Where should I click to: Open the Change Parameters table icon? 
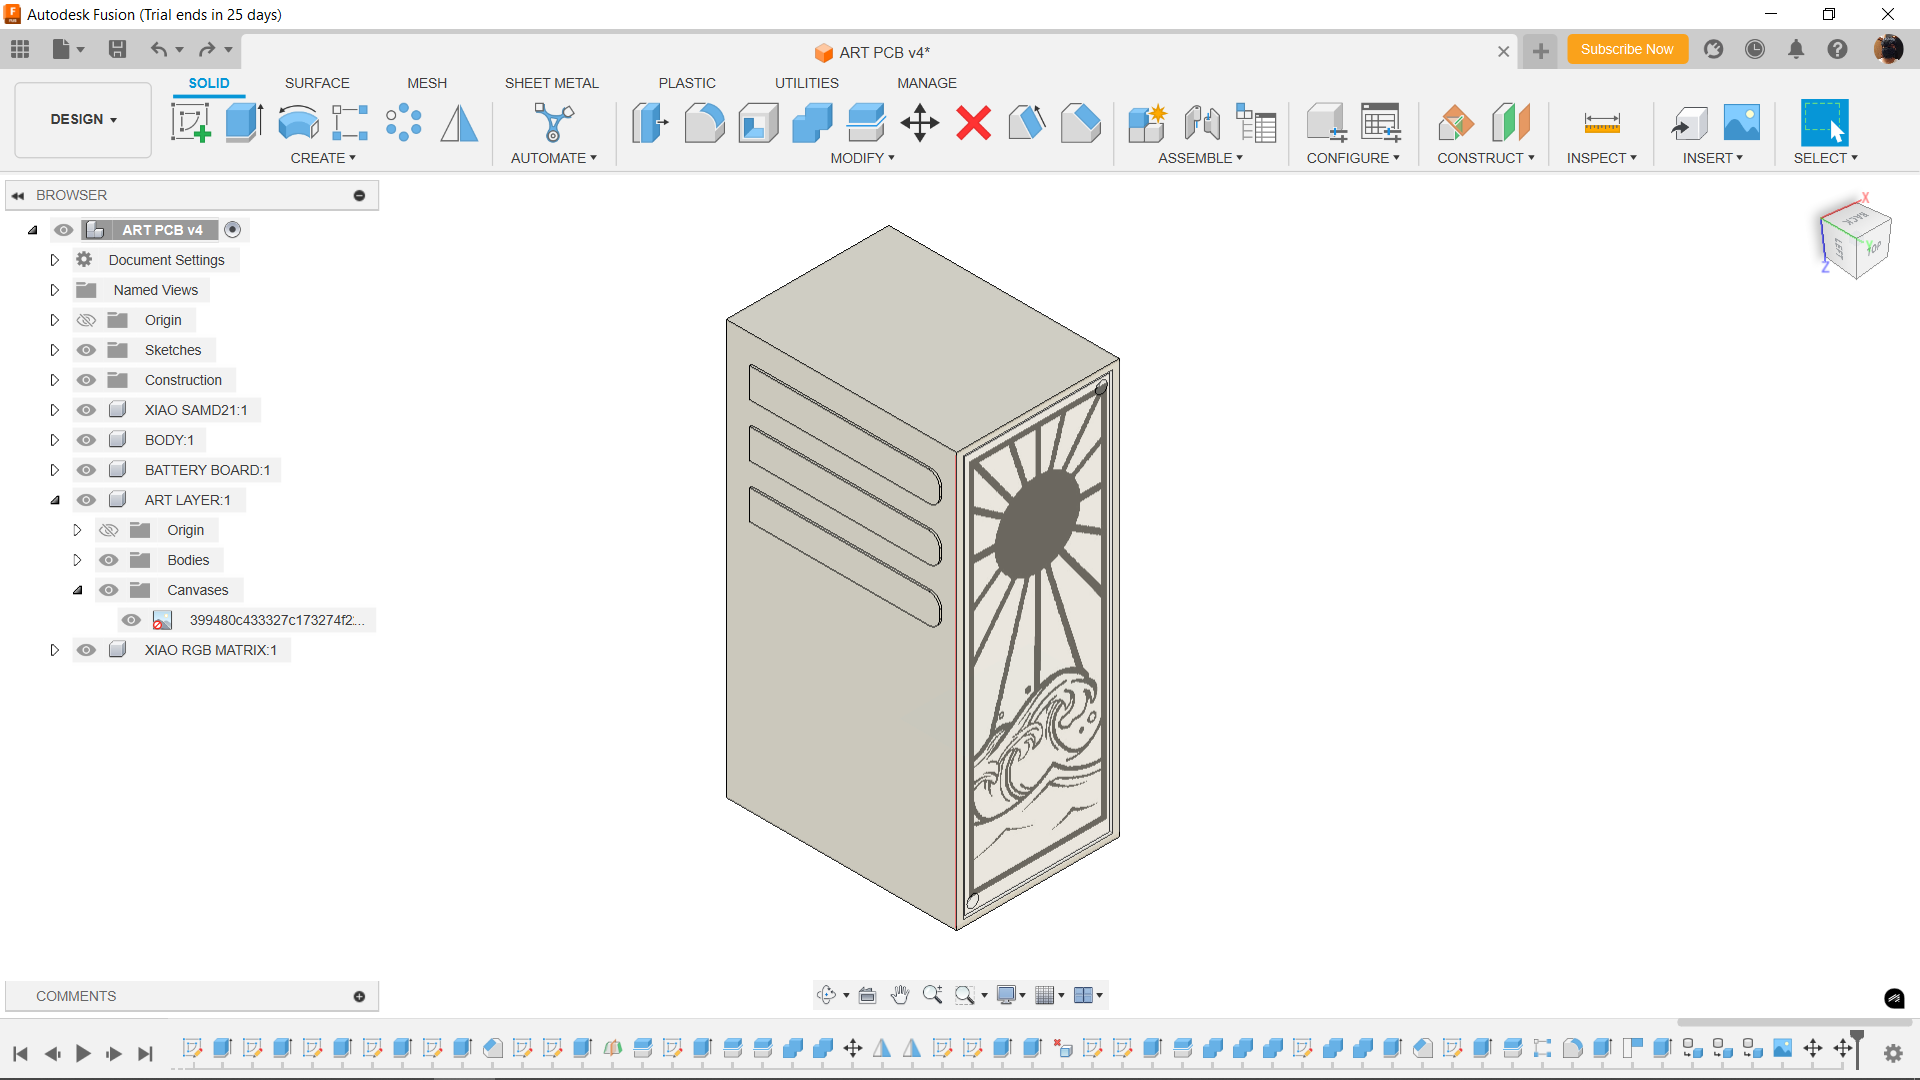tap(1381, 123)
